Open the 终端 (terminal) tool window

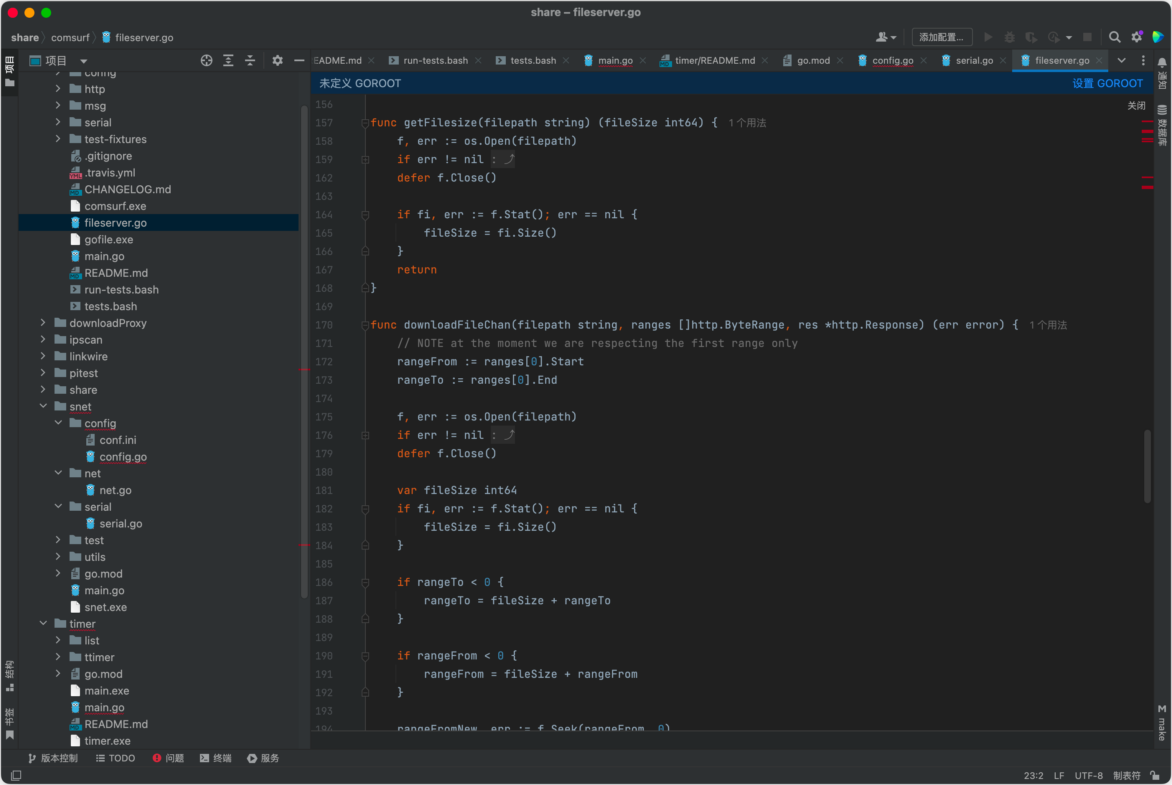[x=215, y=758]
